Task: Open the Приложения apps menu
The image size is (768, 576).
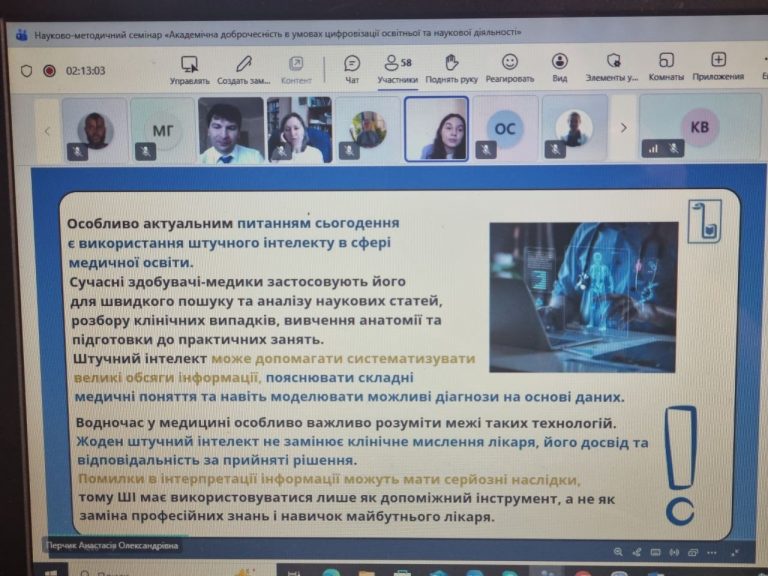Action: click(x=718, y=67)
